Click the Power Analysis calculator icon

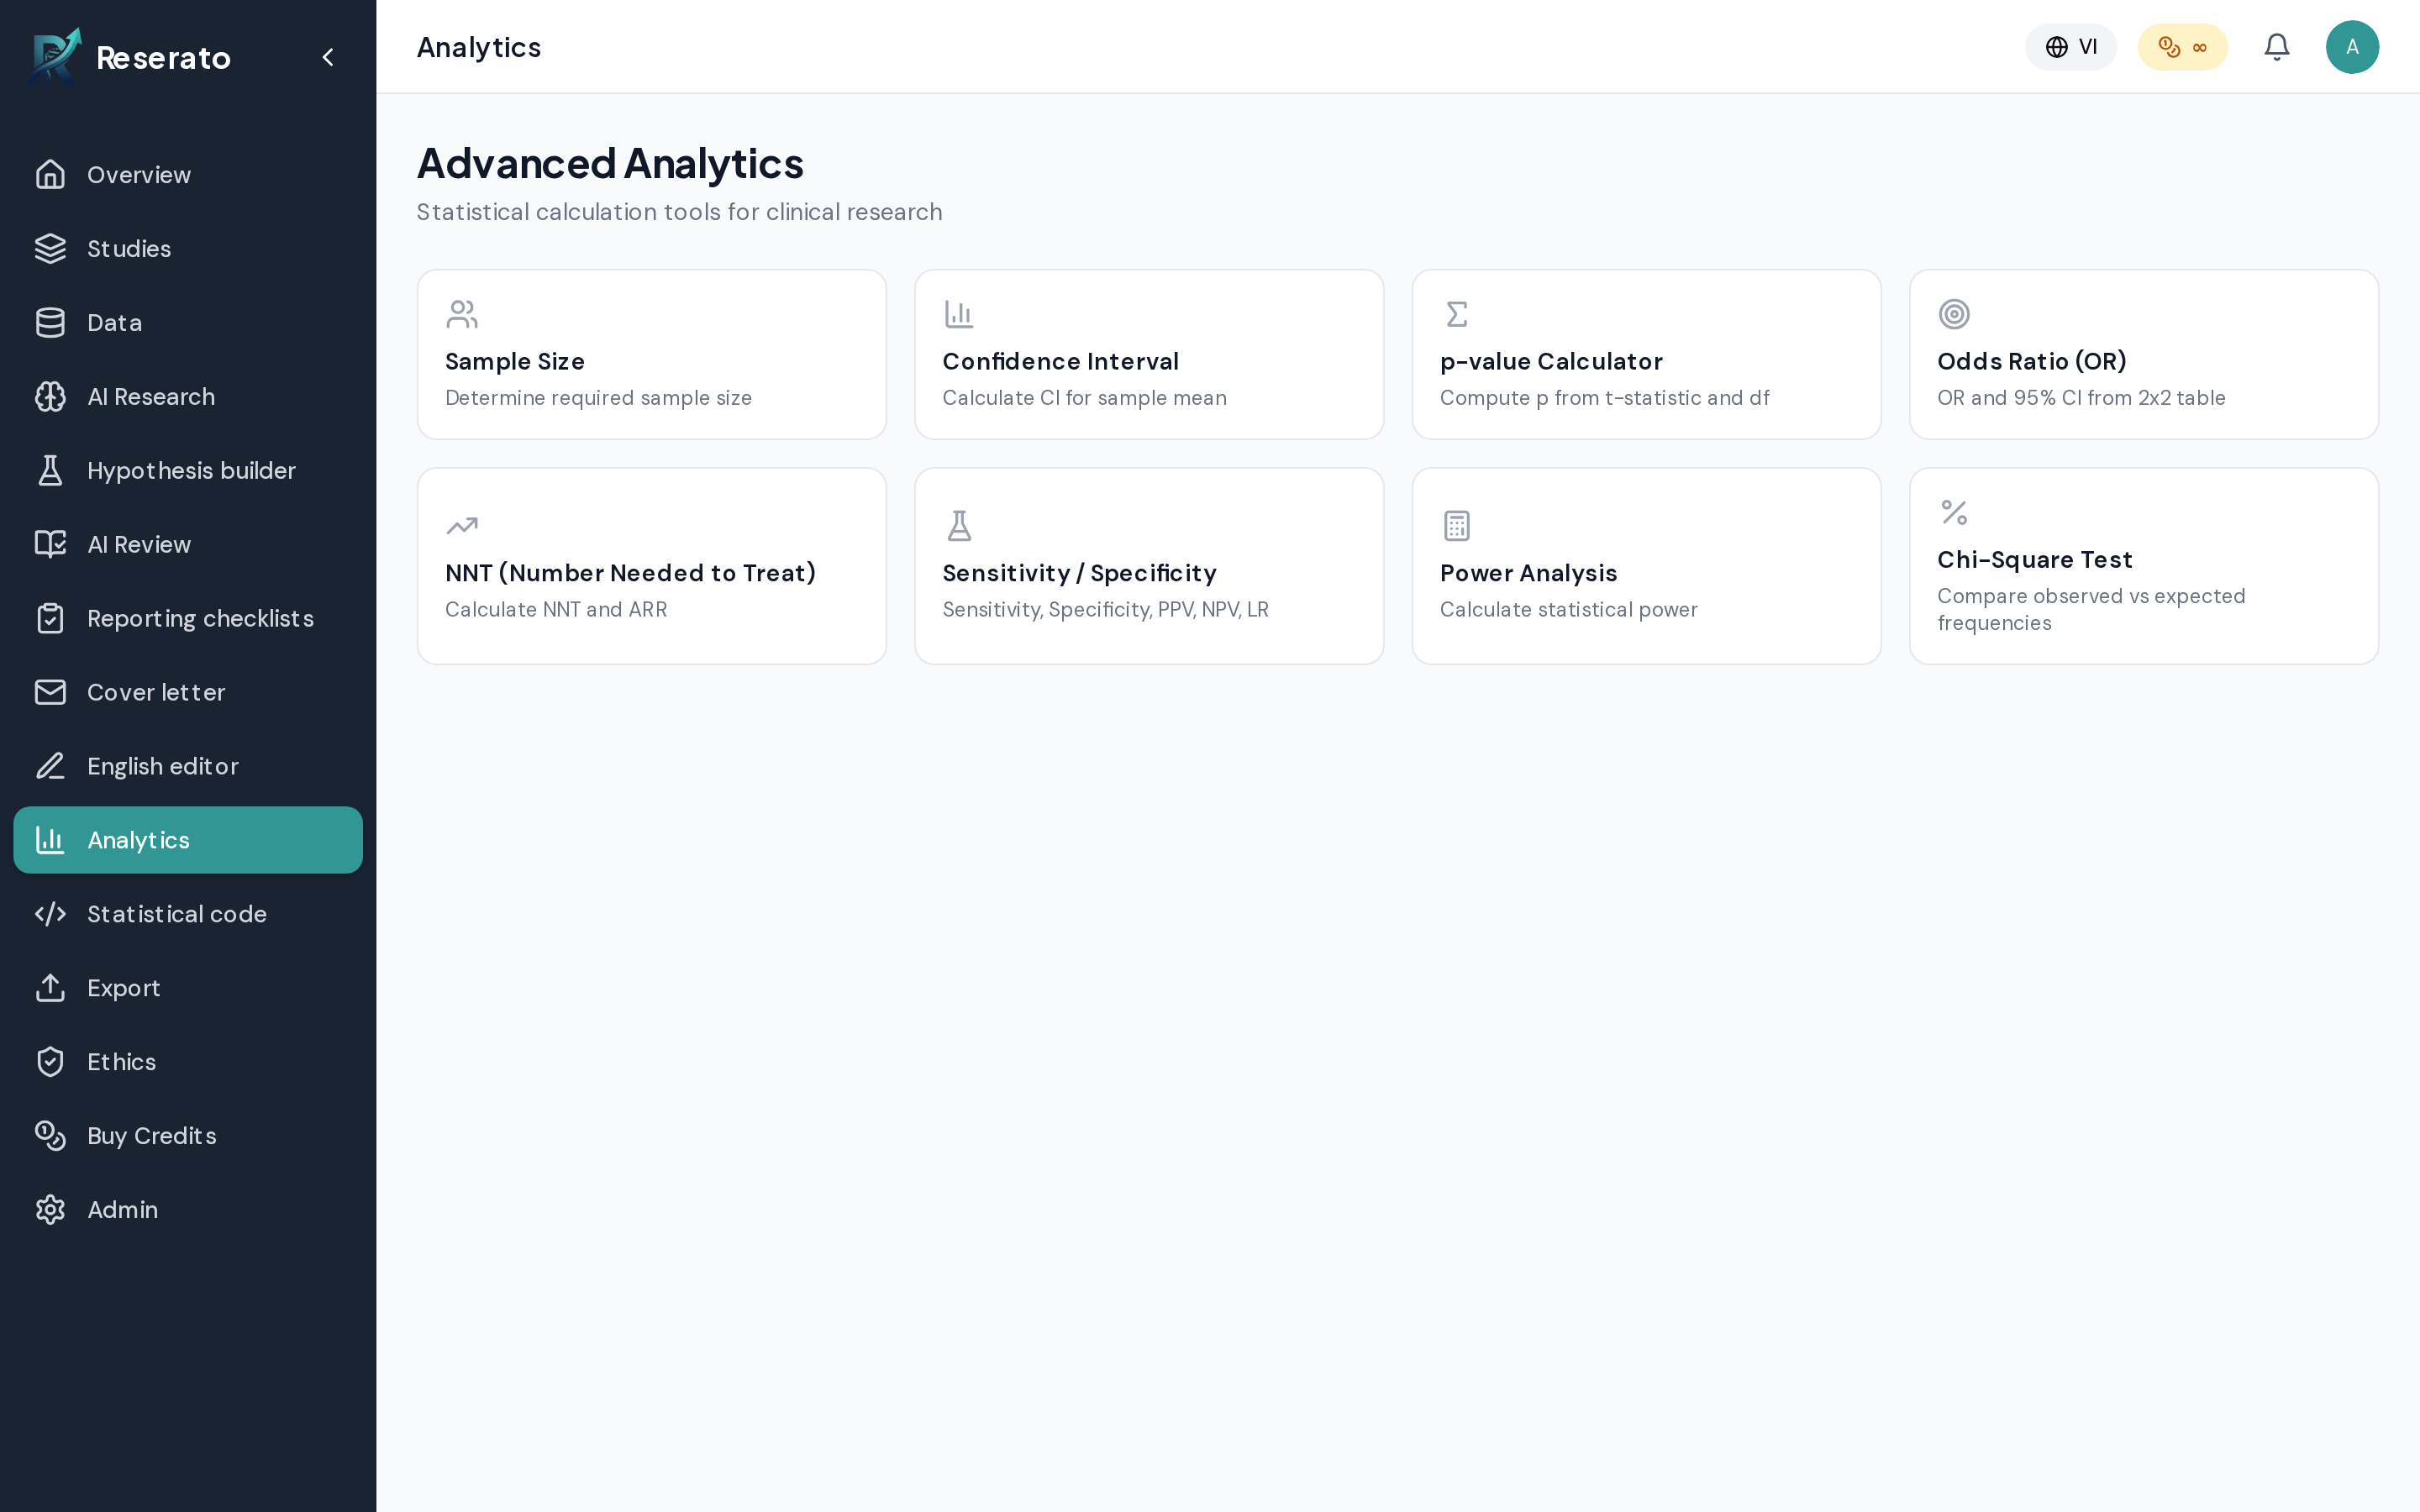(x=1456, y=526)
